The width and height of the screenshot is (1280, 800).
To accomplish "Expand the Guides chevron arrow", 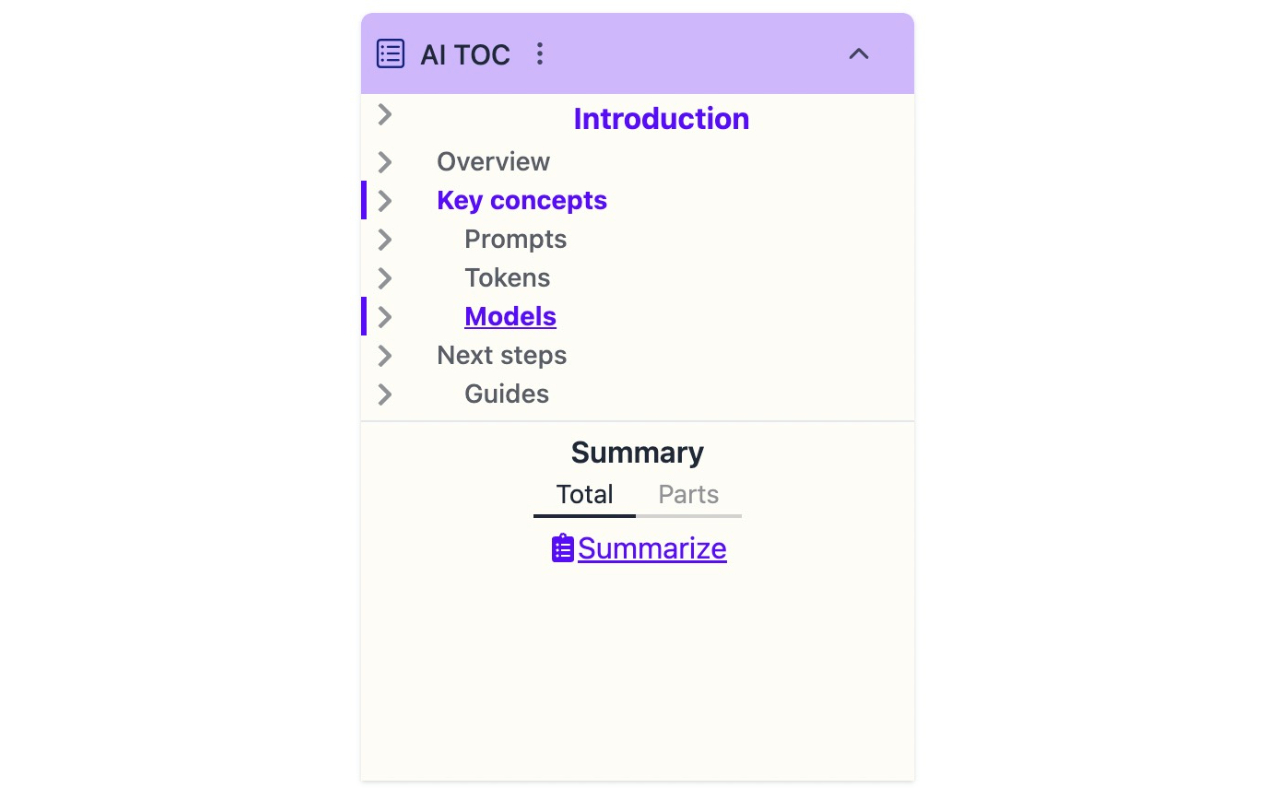I will point(385,395).
